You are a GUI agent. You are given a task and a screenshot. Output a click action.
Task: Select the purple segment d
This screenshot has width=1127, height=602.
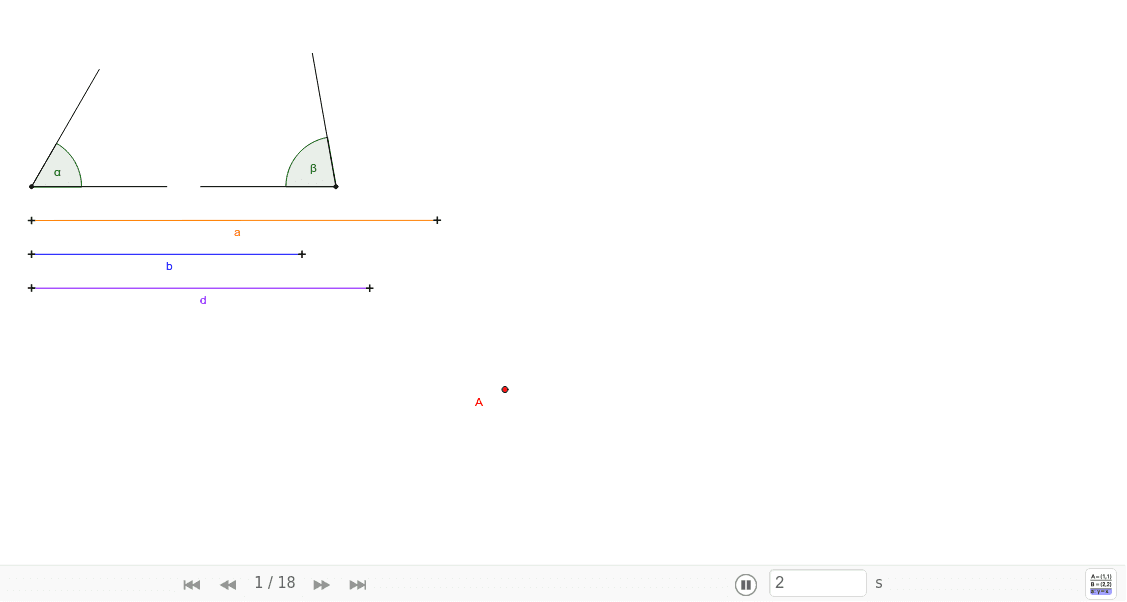coord(201,288)
